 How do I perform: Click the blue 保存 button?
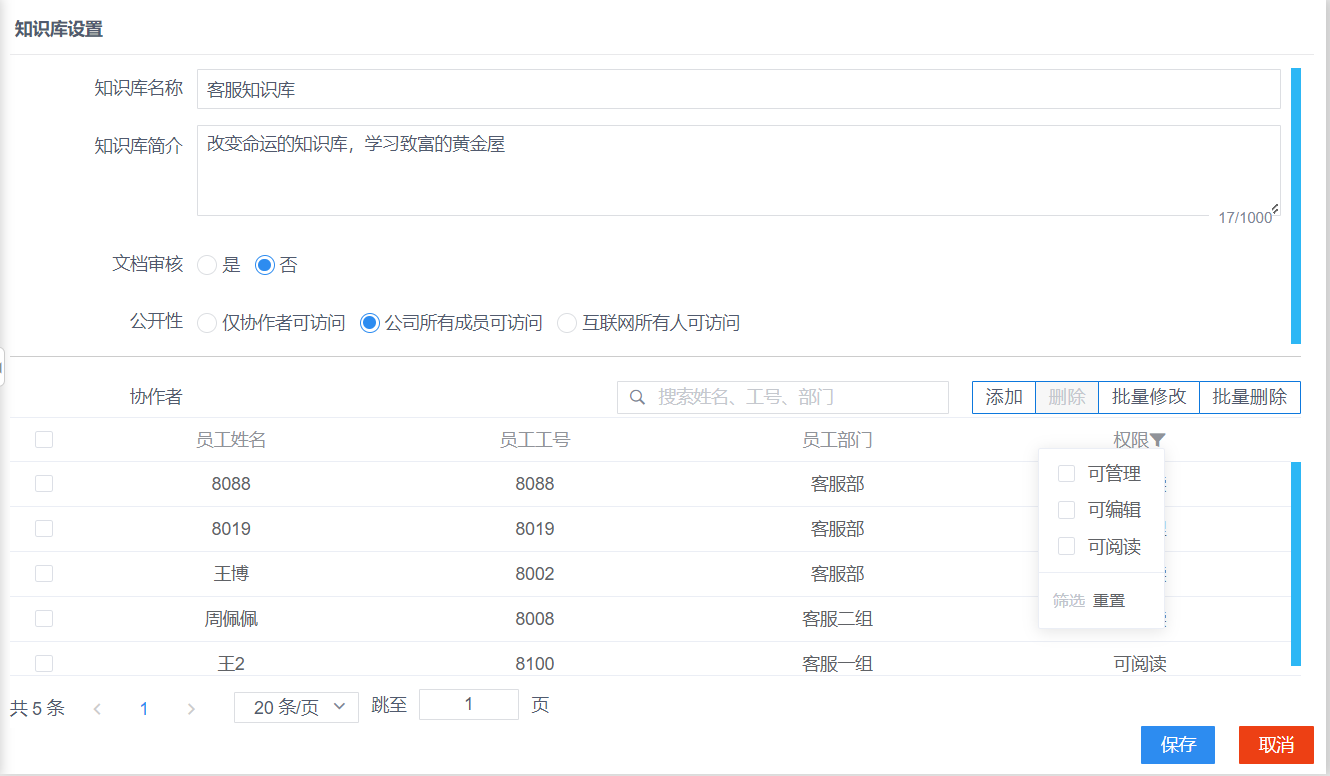[1178, 745]
